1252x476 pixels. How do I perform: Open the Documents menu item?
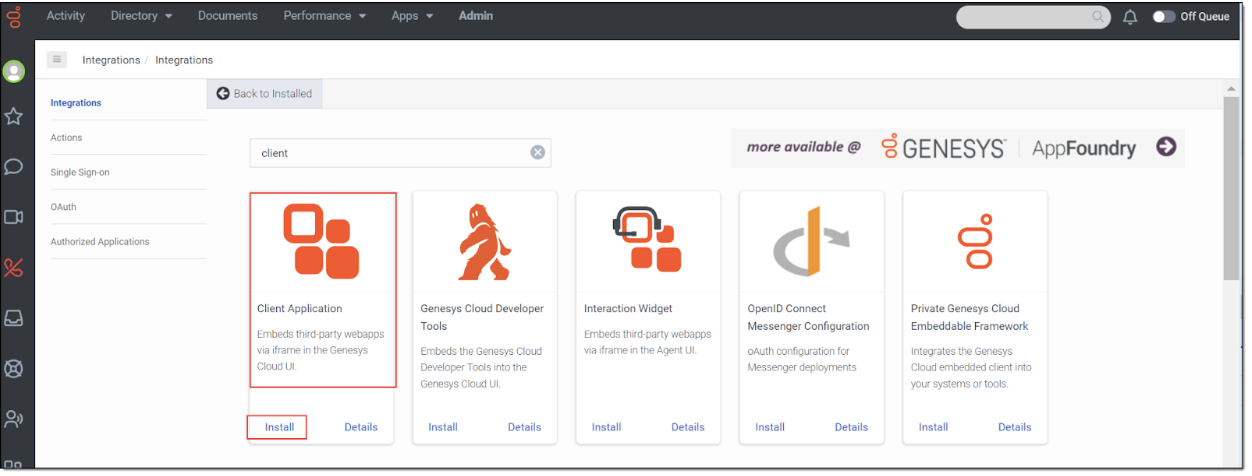[228, 16]
